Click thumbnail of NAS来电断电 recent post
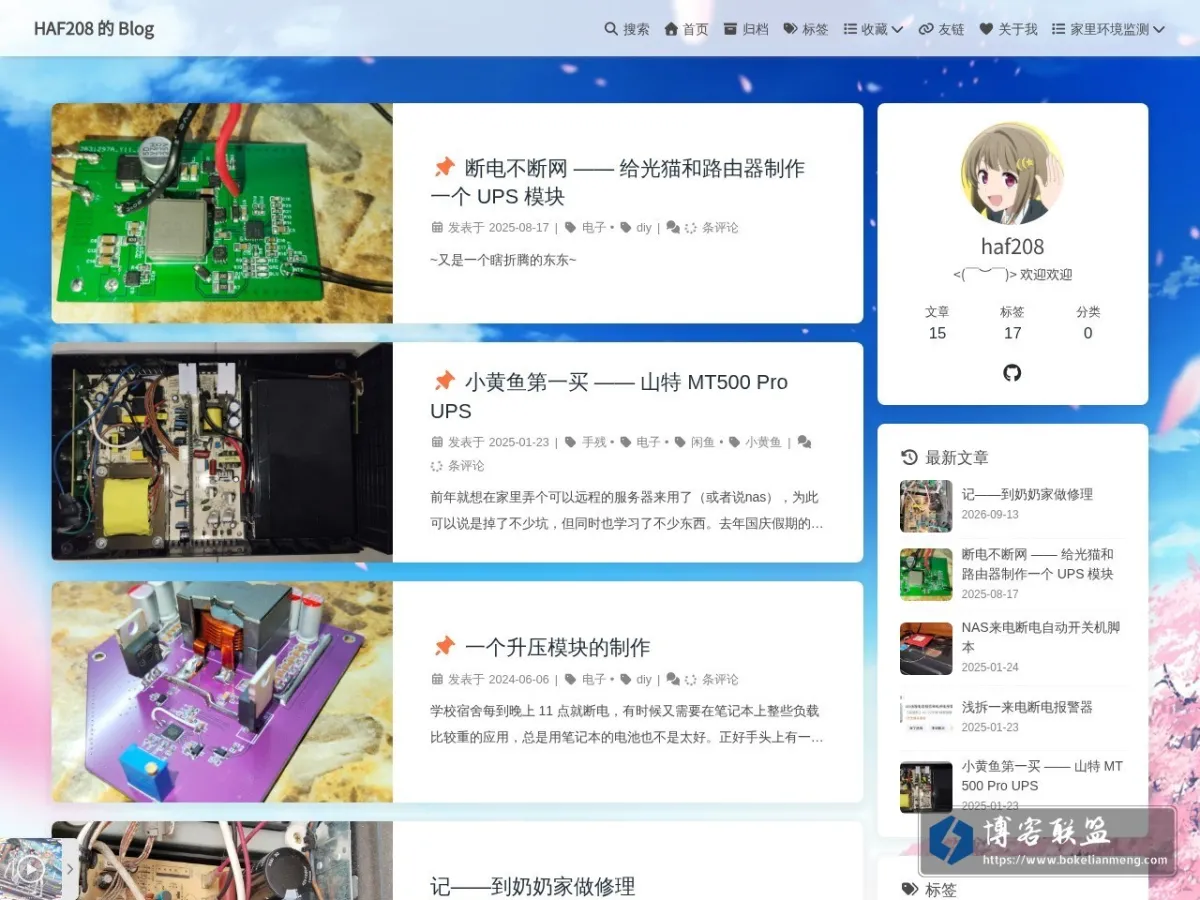 [x=926, y=648]
